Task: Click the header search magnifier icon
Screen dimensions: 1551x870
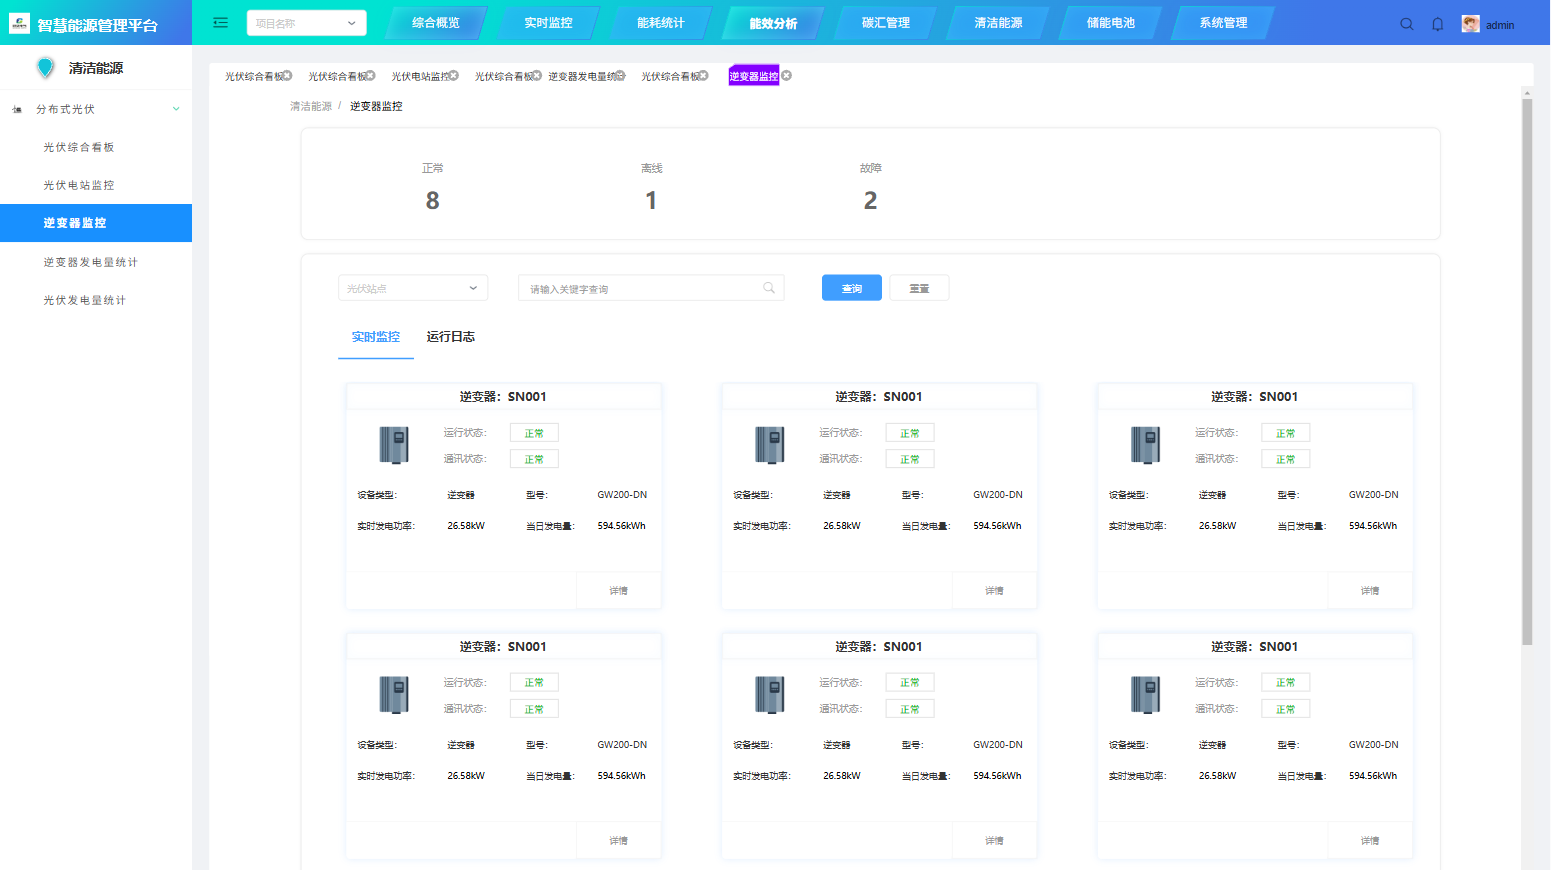Action: point(1407,24)
